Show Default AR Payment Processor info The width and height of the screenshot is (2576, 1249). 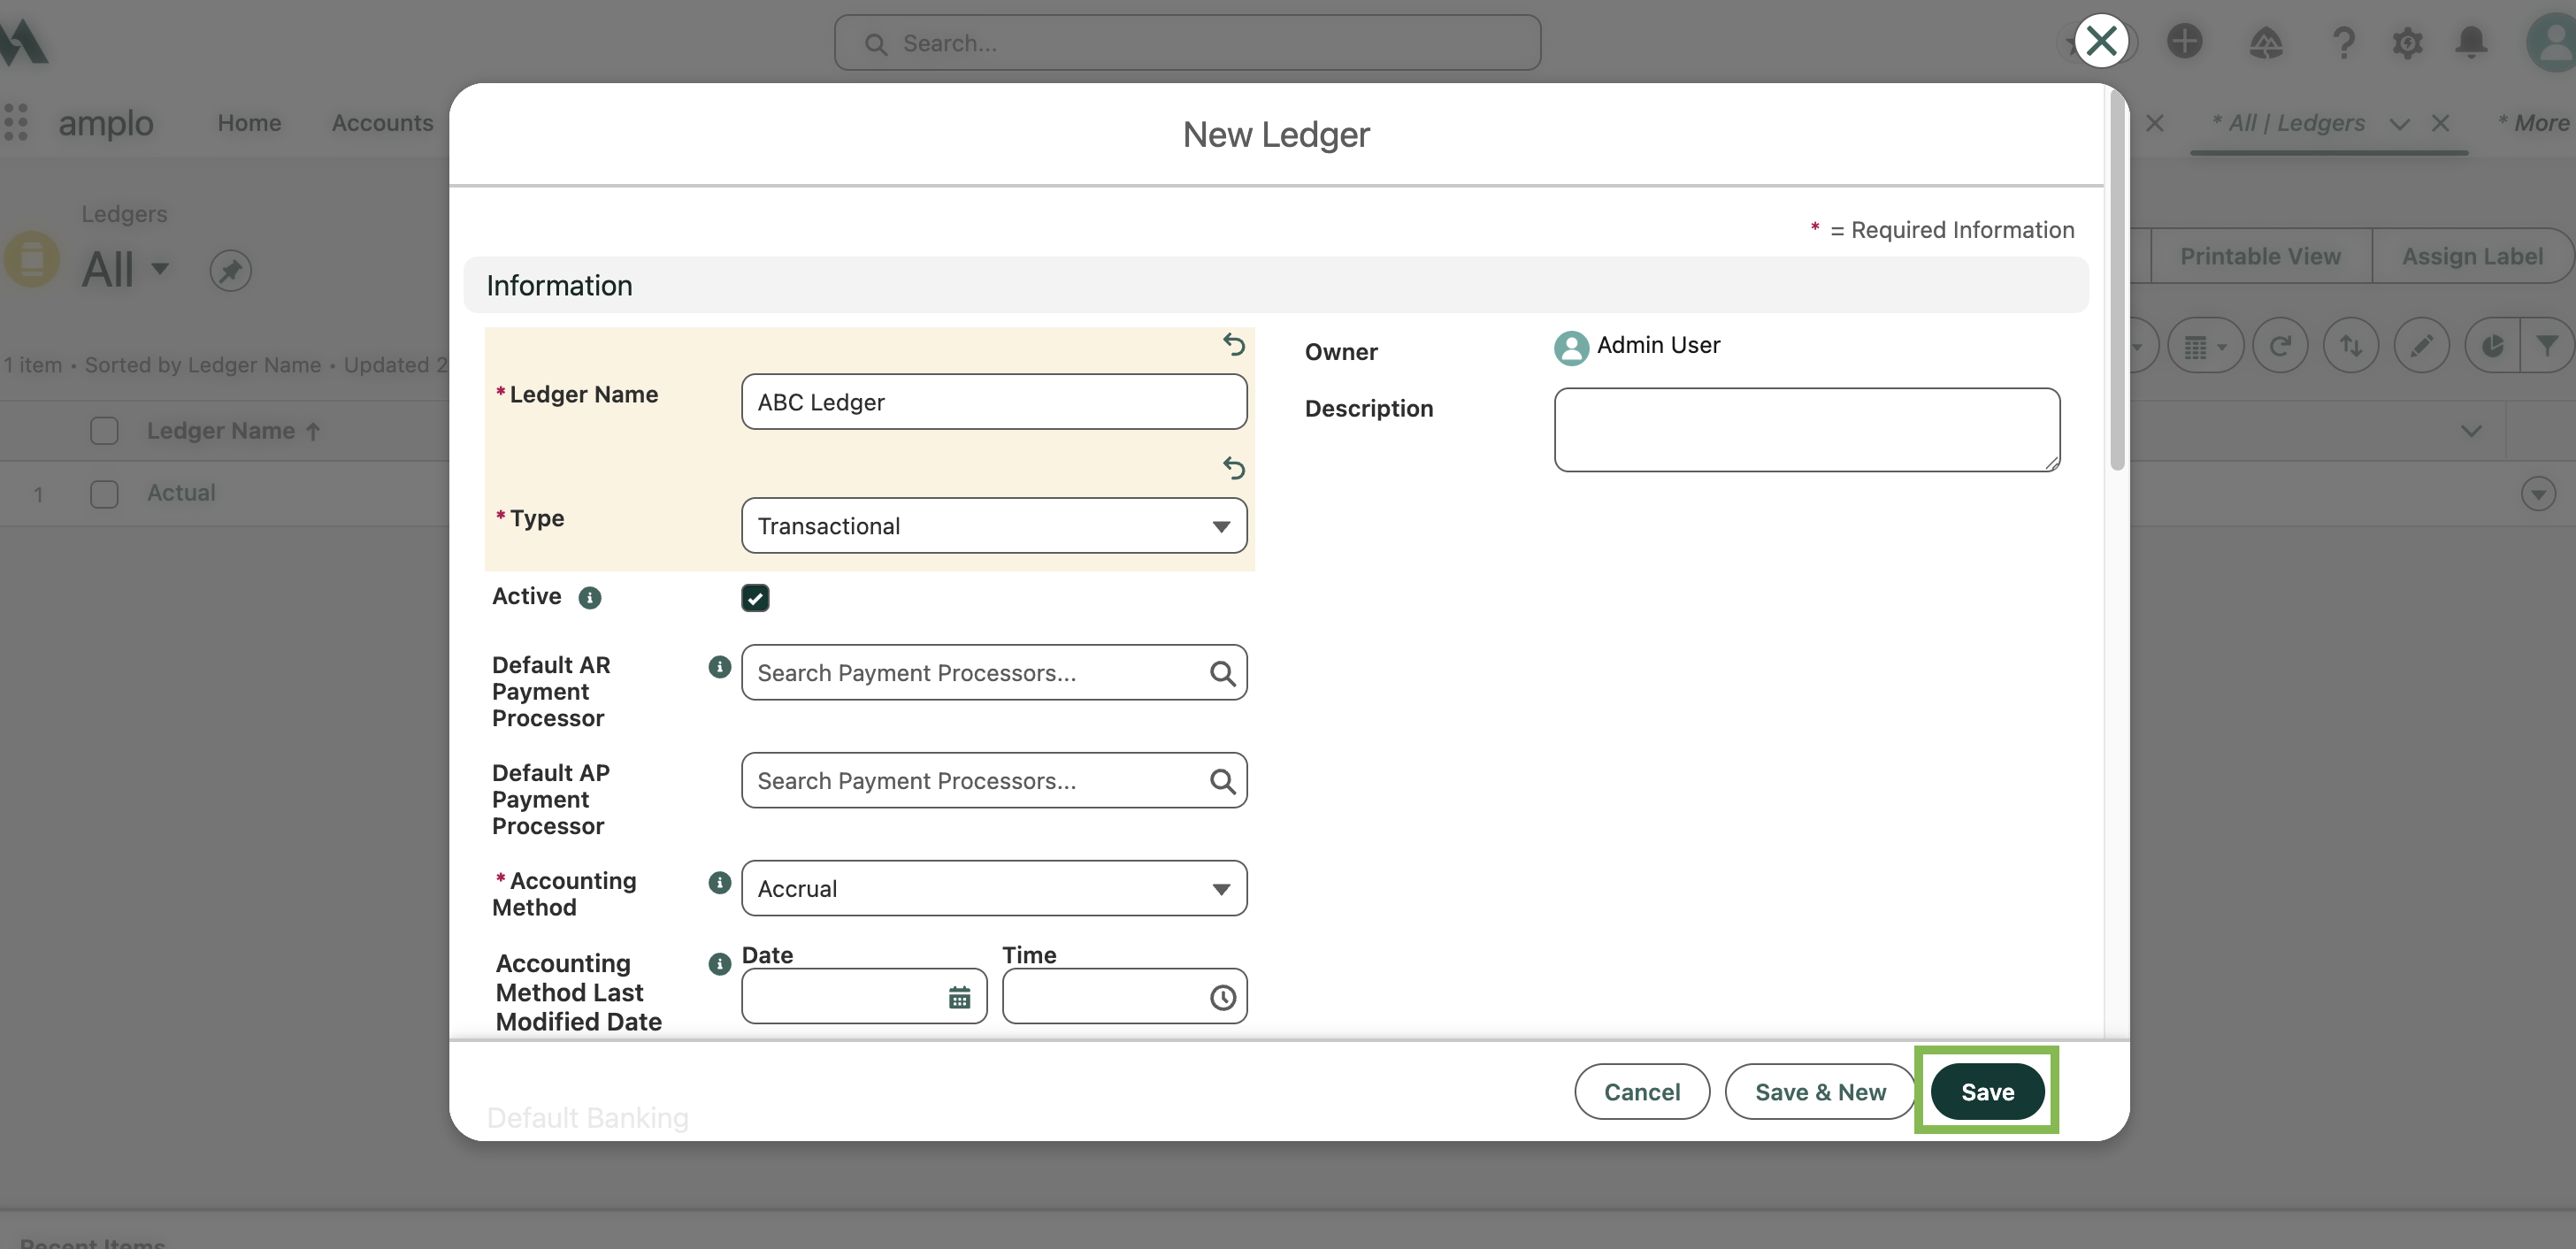click(719, 666)
